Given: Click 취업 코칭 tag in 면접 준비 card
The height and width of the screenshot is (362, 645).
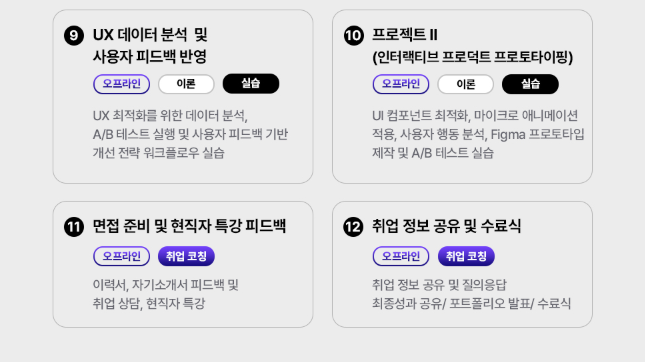Looking at the screenshot, I should (x=186, y=256).
